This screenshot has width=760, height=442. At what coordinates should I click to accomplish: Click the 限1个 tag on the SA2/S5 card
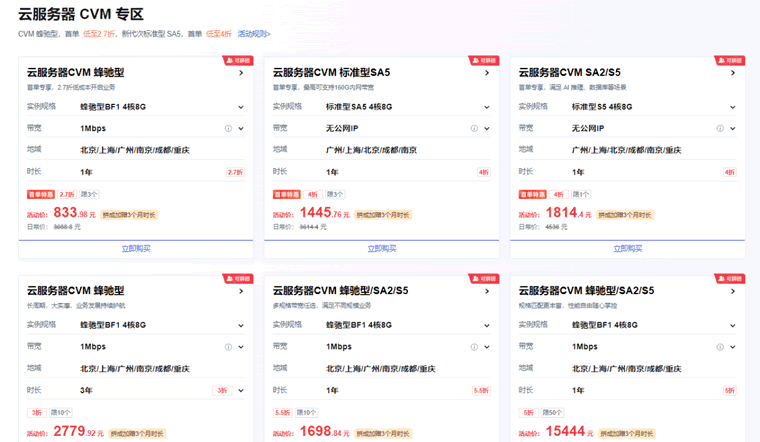pyautogui.click(x=581, y=194)
